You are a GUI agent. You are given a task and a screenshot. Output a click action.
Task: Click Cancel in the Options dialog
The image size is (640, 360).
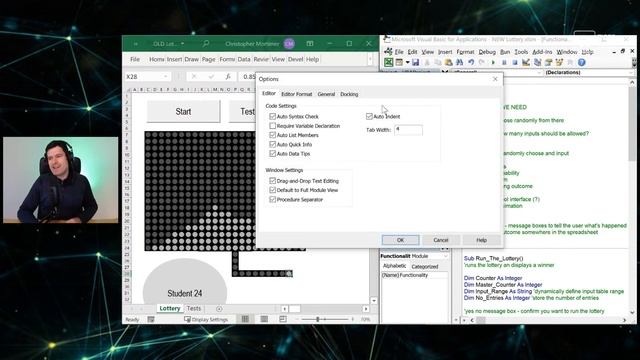click(441, 240)
